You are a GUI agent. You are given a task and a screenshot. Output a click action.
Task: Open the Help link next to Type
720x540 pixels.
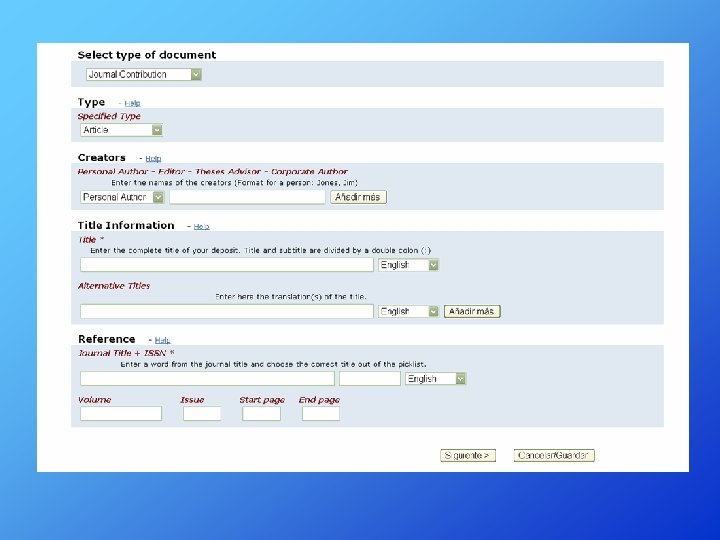click(x=132, y=103)
